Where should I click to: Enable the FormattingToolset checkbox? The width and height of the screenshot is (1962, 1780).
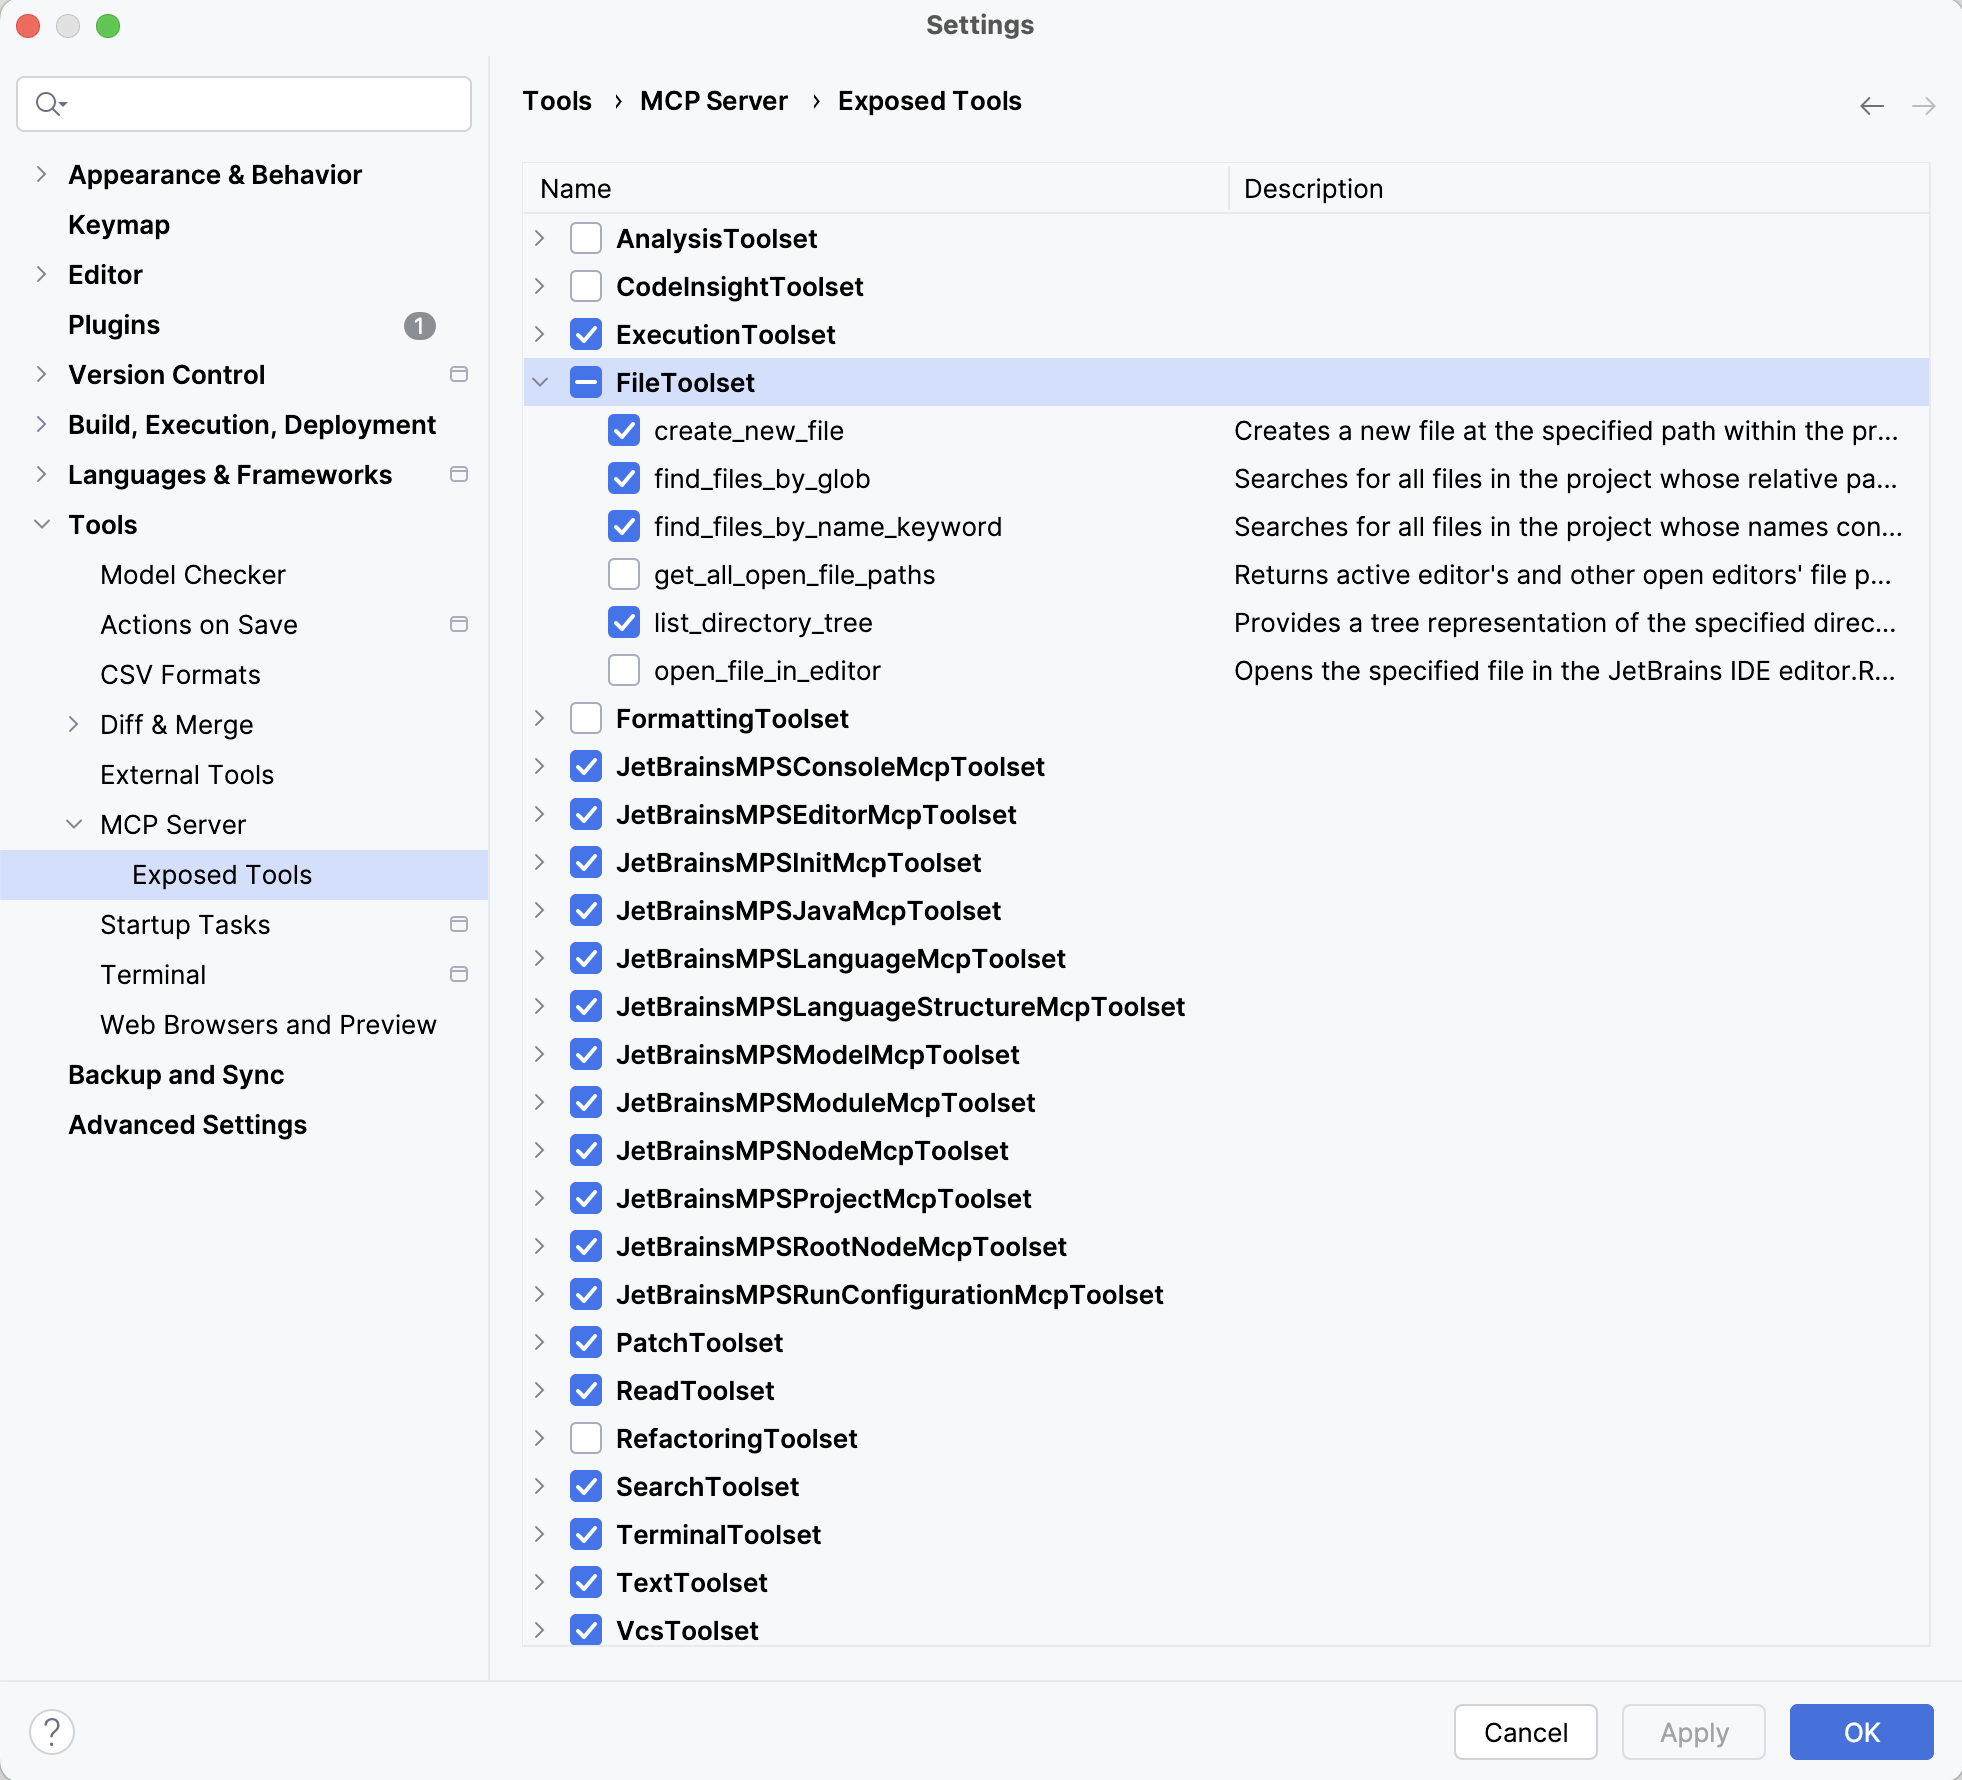(586, 719)
